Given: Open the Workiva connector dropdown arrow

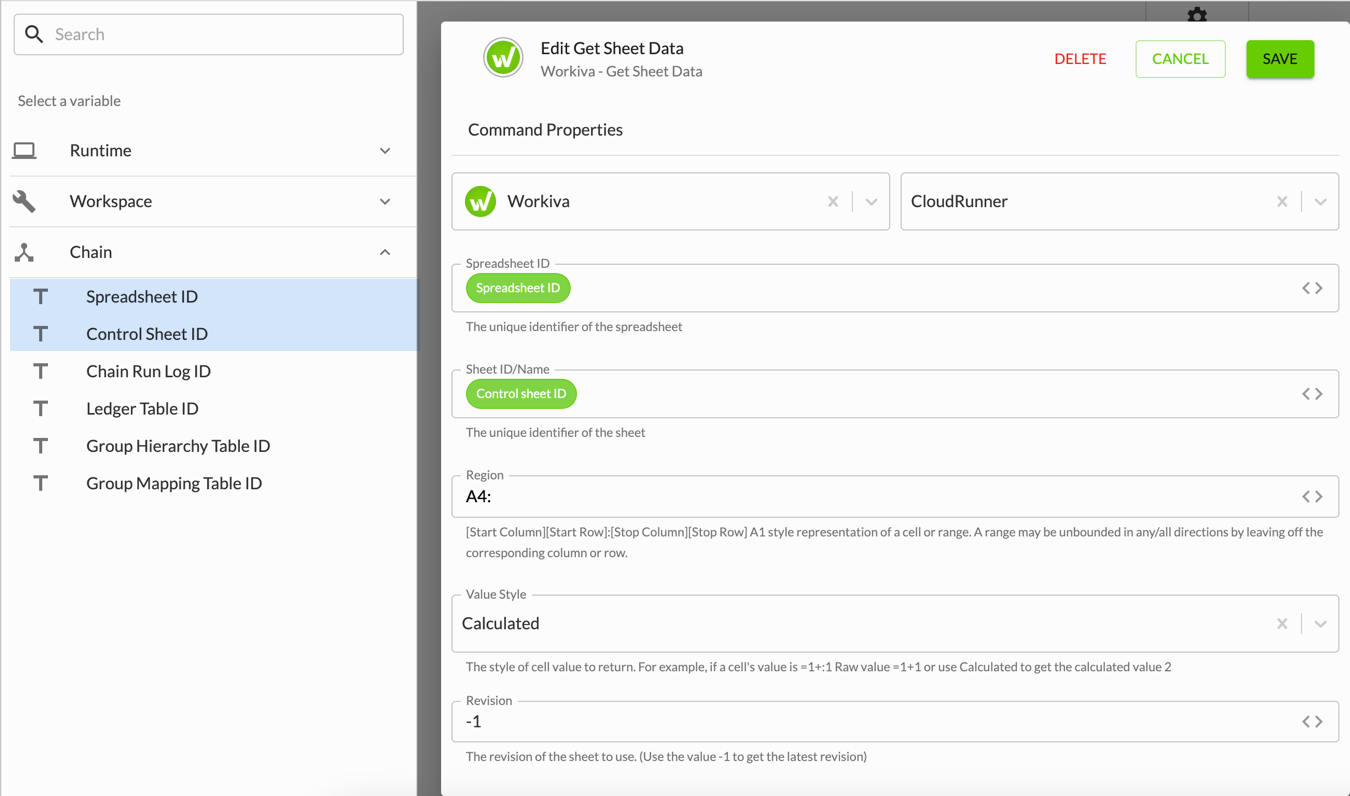Looking at the screenshot, I should pos(871,202).
